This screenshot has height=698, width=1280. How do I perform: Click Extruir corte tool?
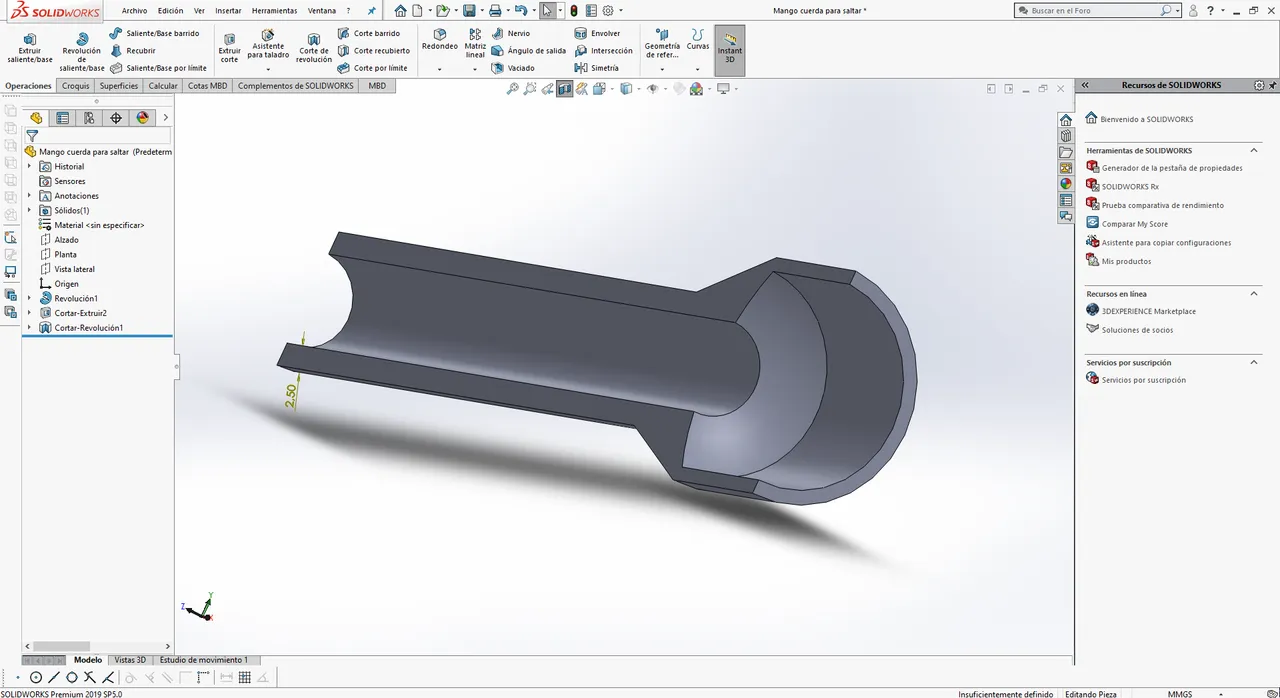(230, 48)
